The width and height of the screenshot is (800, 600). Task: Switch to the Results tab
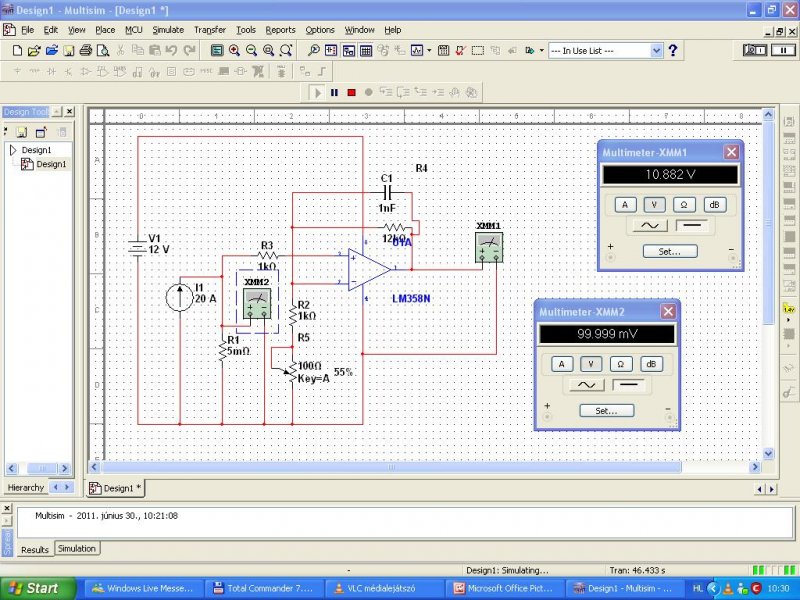point(35,549)
